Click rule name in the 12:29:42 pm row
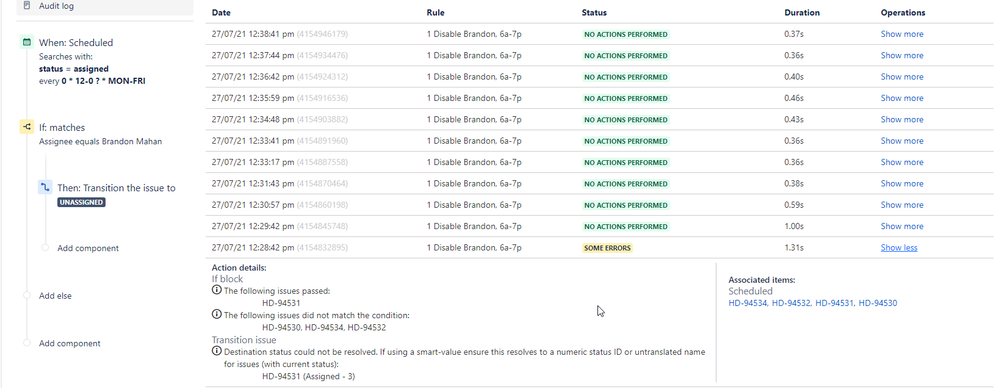Screen dimensions: 999x388 (473, 226)
